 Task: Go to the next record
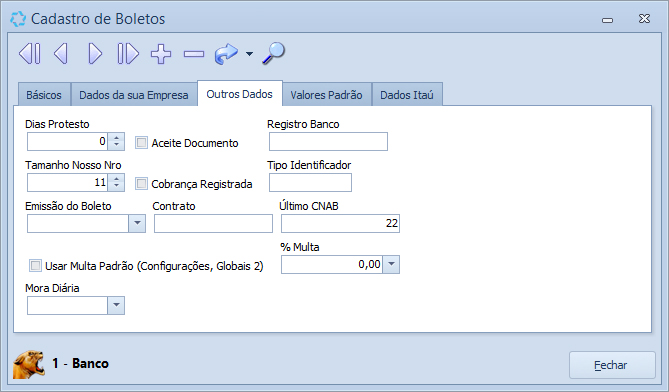pos(95,54)
